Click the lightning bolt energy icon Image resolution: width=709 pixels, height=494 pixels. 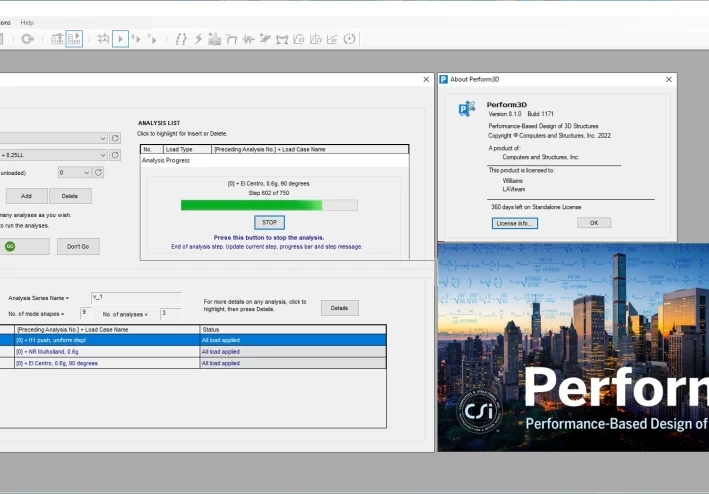click(198, 39)
